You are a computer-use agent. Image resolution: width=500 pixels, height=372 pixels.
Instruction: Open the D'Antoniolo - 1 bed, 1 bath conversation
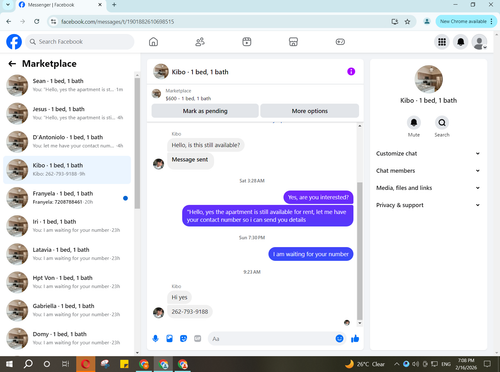[67, 141]
